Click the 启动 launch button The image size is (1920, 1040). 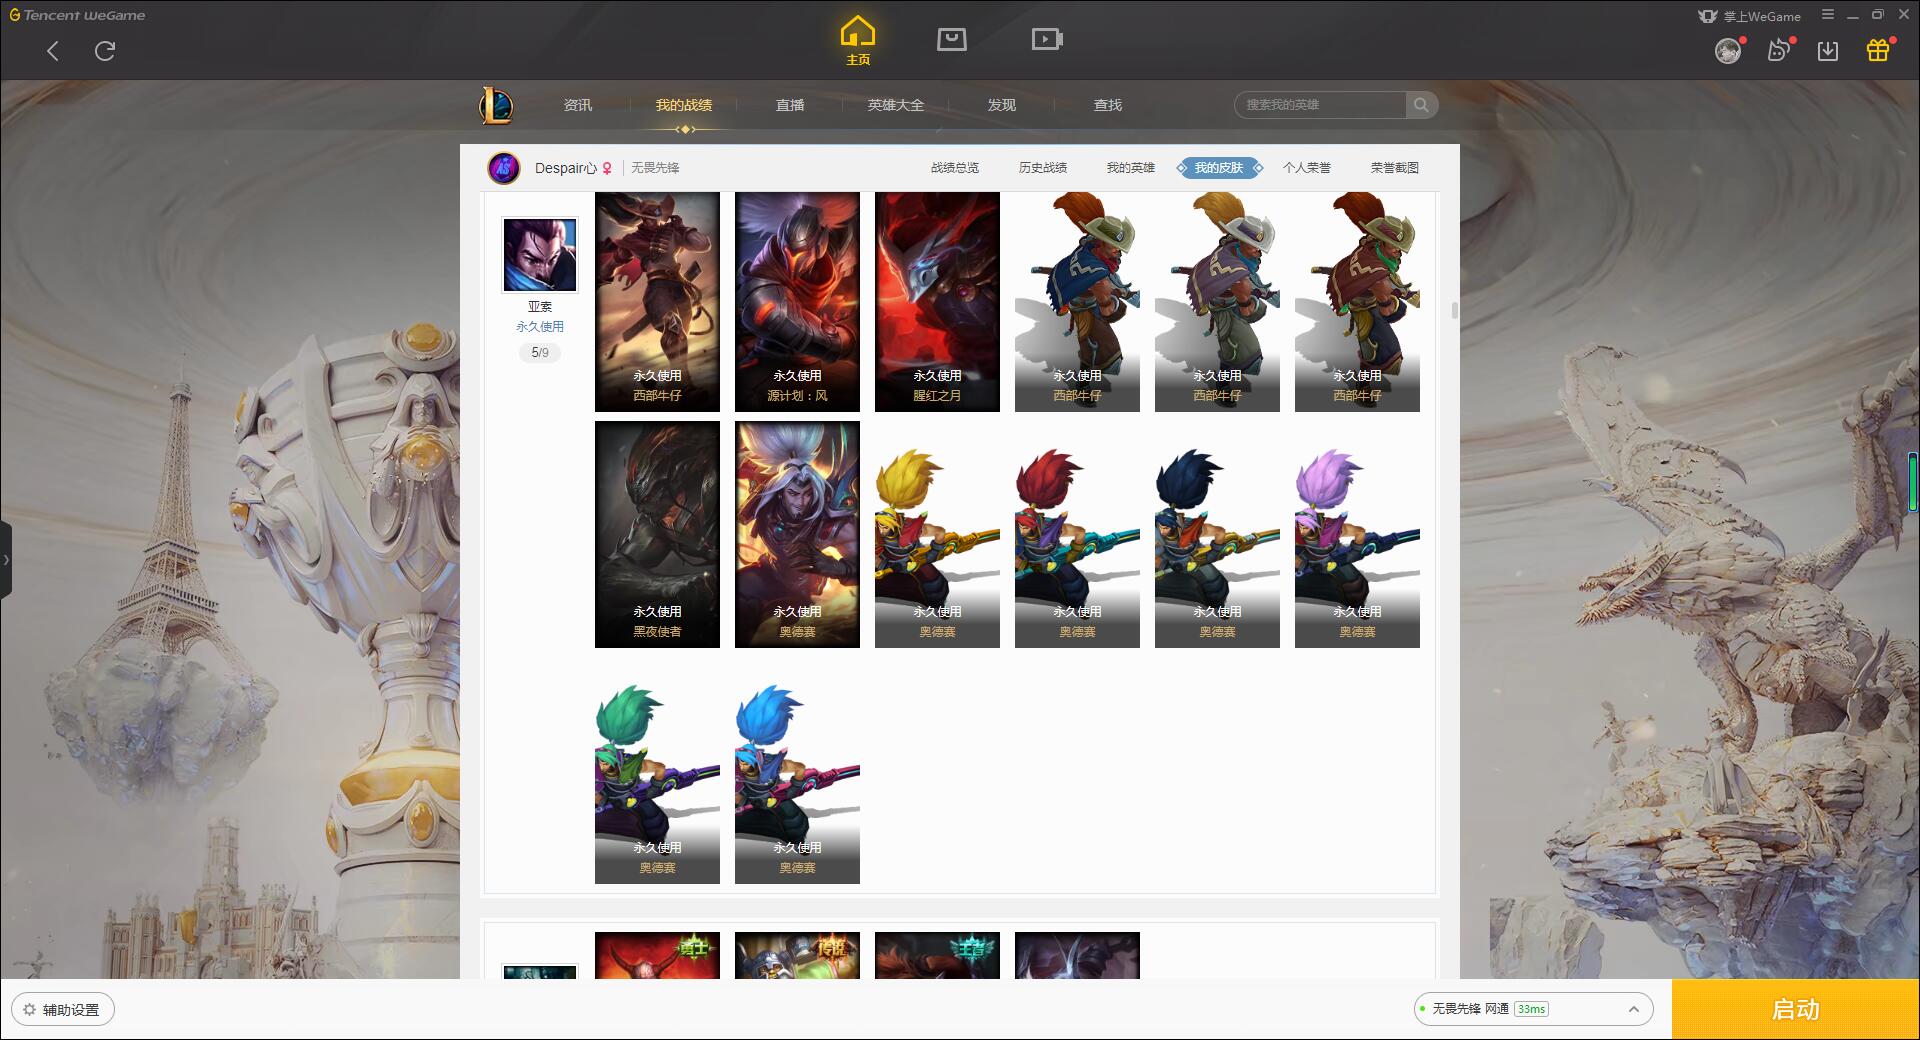coord(1795,1010)
